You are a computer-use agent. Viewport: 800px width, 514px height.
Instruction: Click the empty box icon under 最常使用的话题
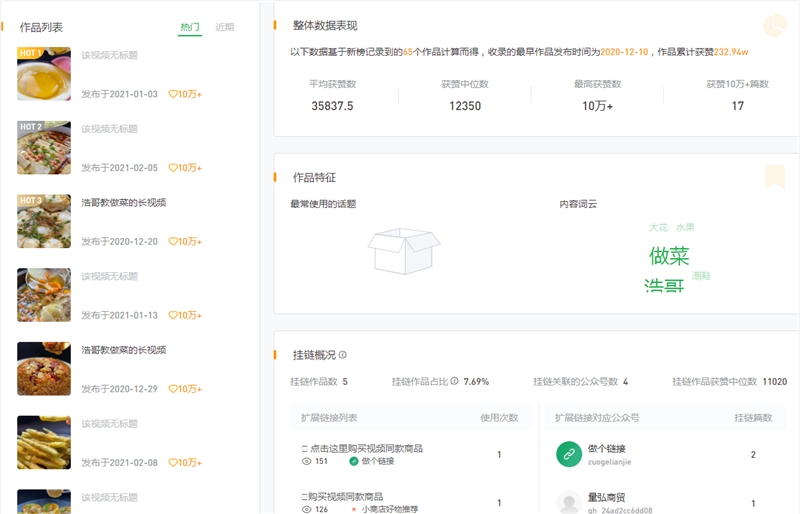tap(404, 250)
